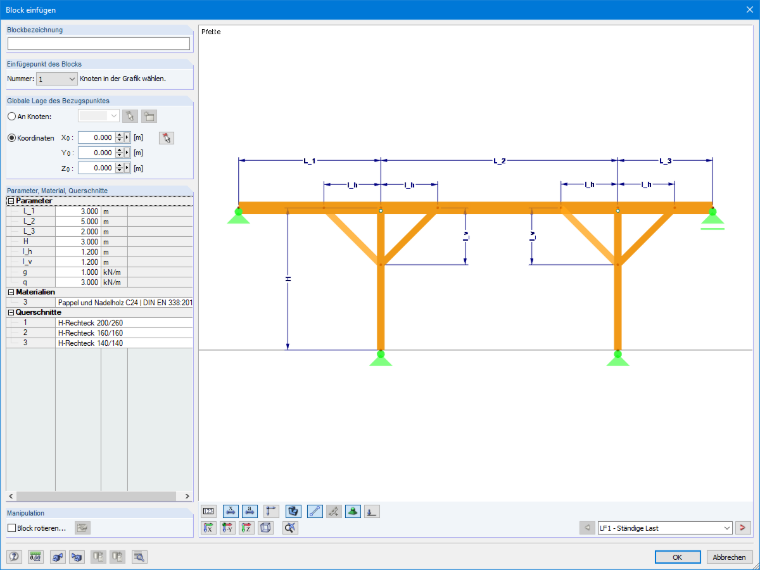The height and width of the screenshot is (570, 760).
Task: Click the q value 3.000 kN/m cell
Action: coord(78,283)
